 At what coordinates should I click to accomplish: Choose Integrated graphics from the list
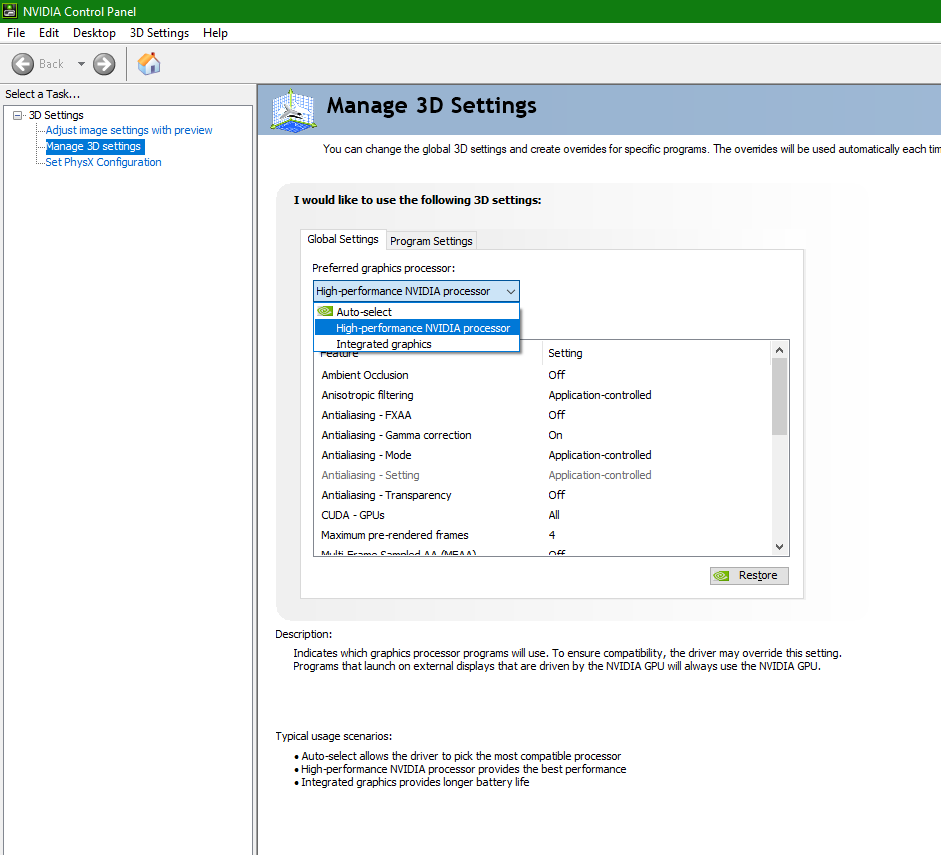pos(416,344)
